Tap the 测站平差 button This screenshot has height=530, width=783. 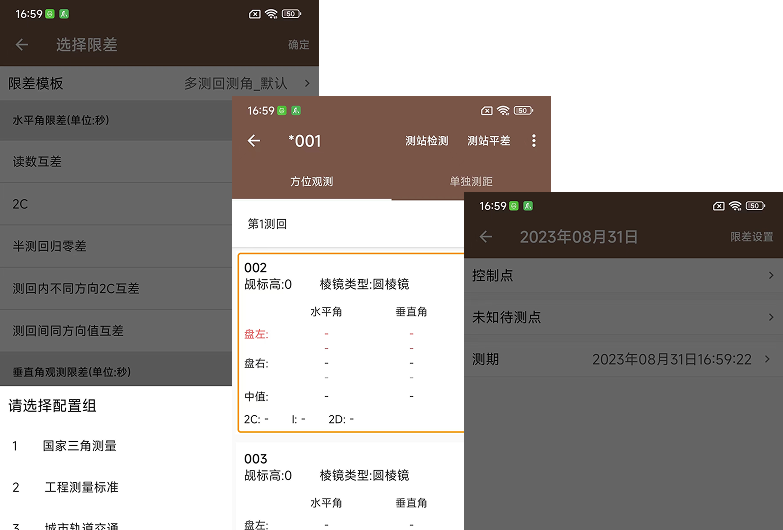(x=488, y=141)
